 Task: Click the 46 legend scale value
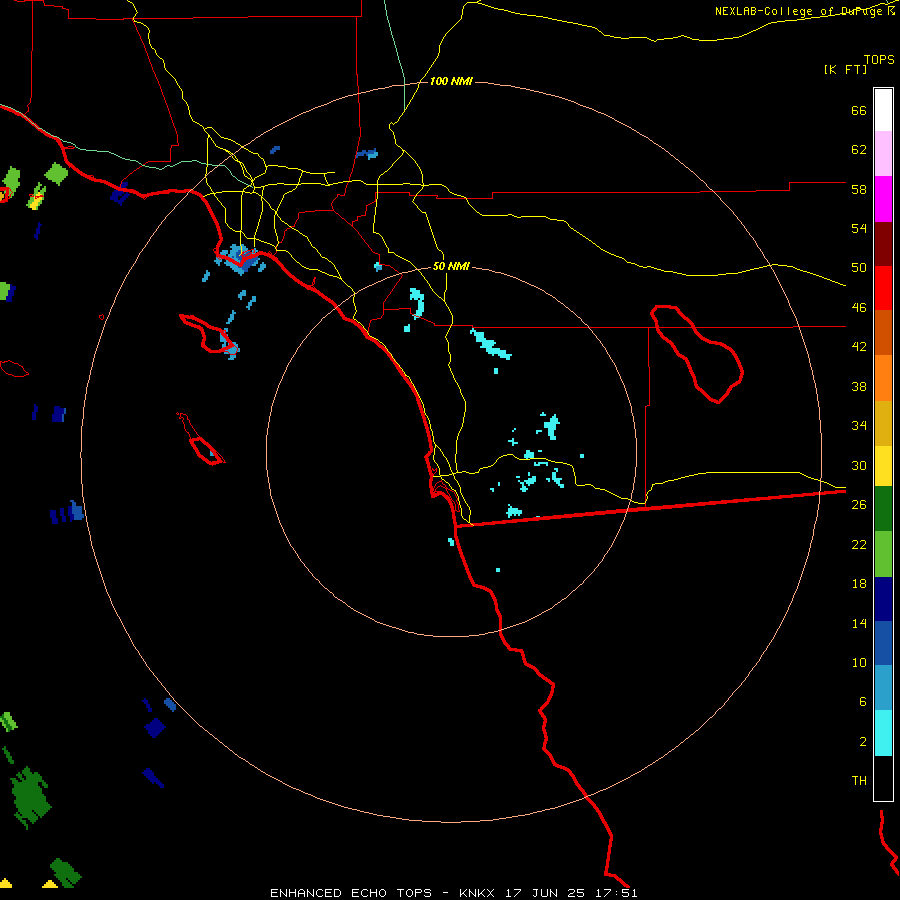[x=859, y=307]
